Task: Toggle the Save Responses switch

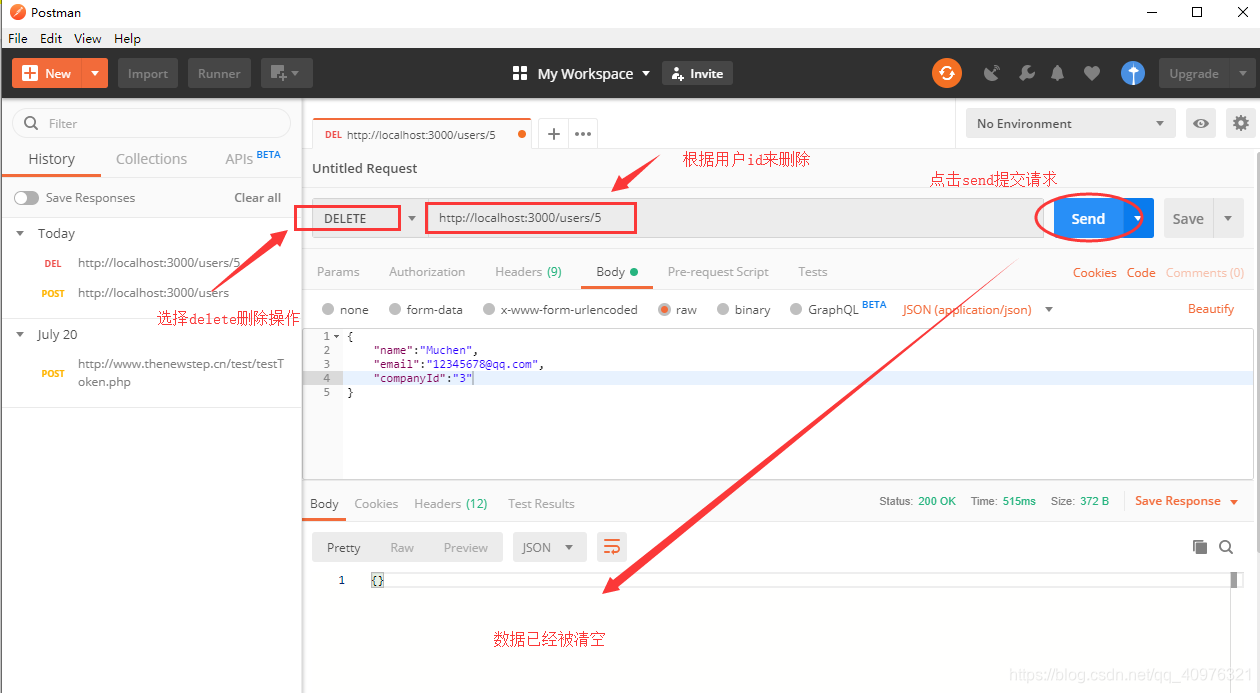Action: tap(26, 198)
